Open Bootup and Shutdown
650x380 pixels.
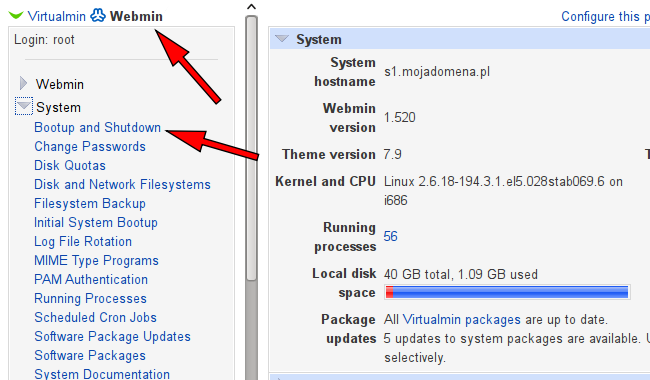(x=97, y=127)
